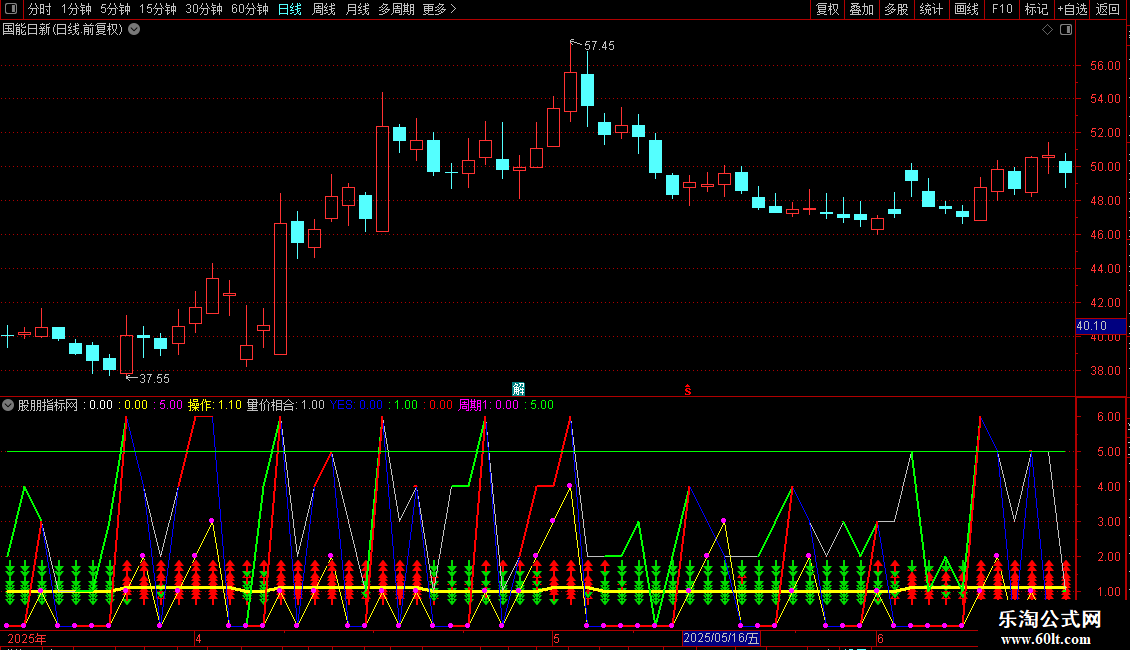Toggle the left sidebar panel icon
The height and width of the screenshot is (650, 1130).
point(9,9)
